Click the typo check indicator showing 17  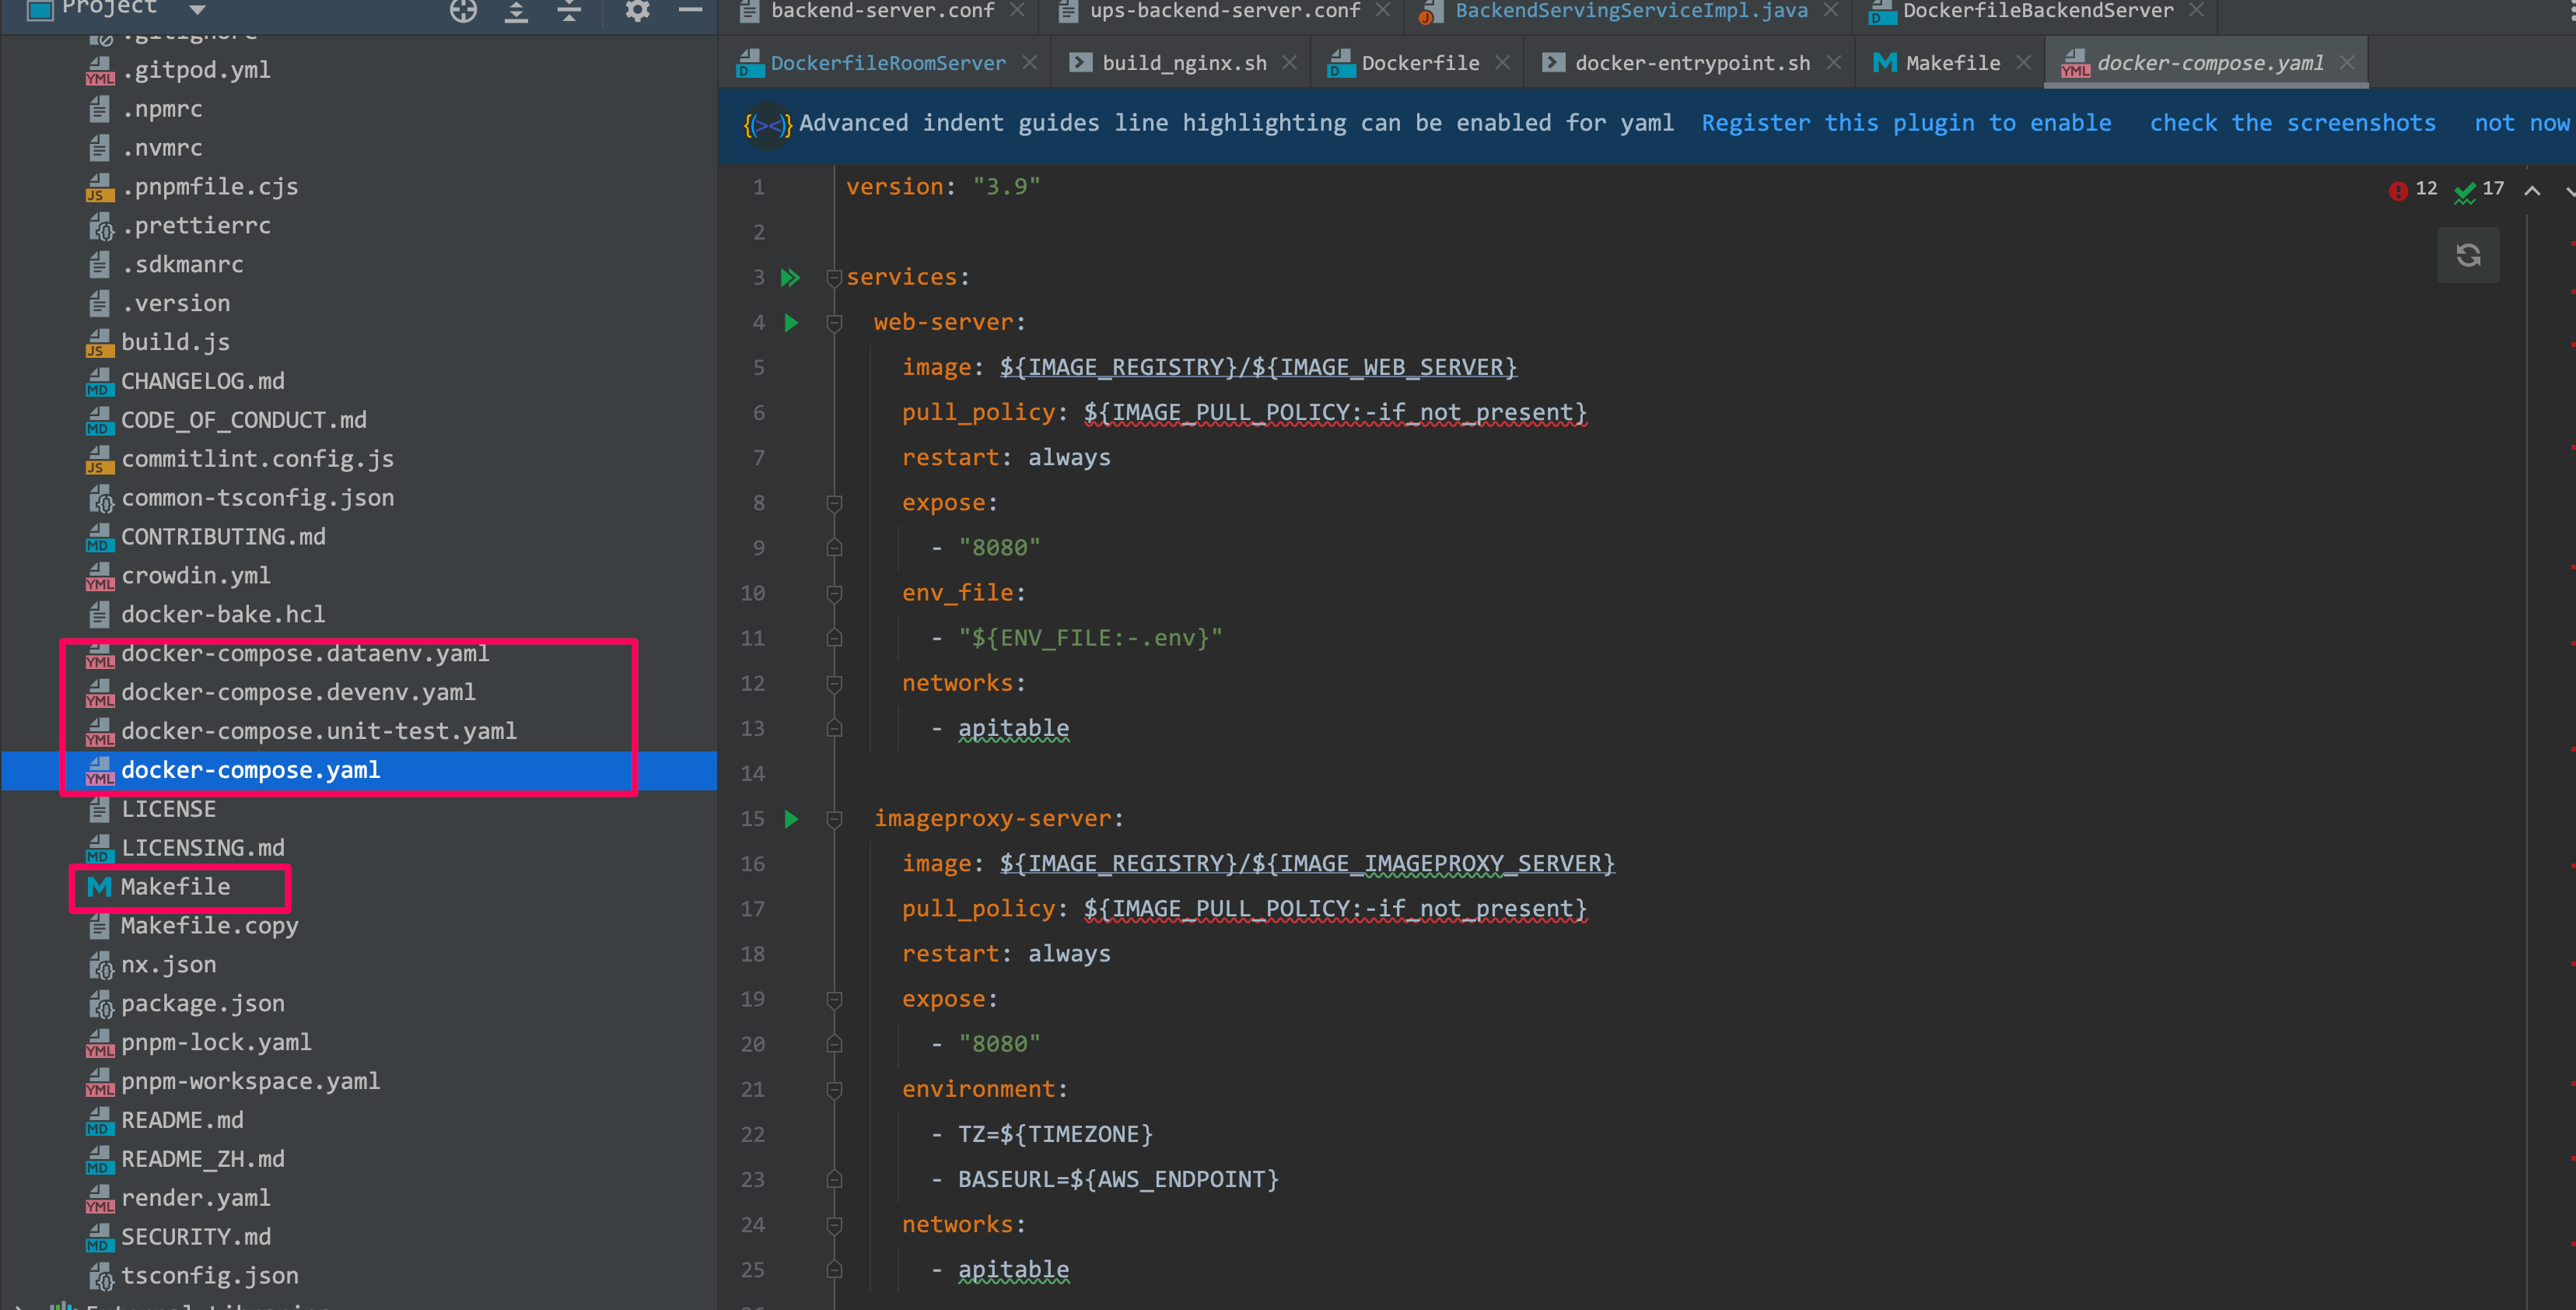tap(2479, 189)
